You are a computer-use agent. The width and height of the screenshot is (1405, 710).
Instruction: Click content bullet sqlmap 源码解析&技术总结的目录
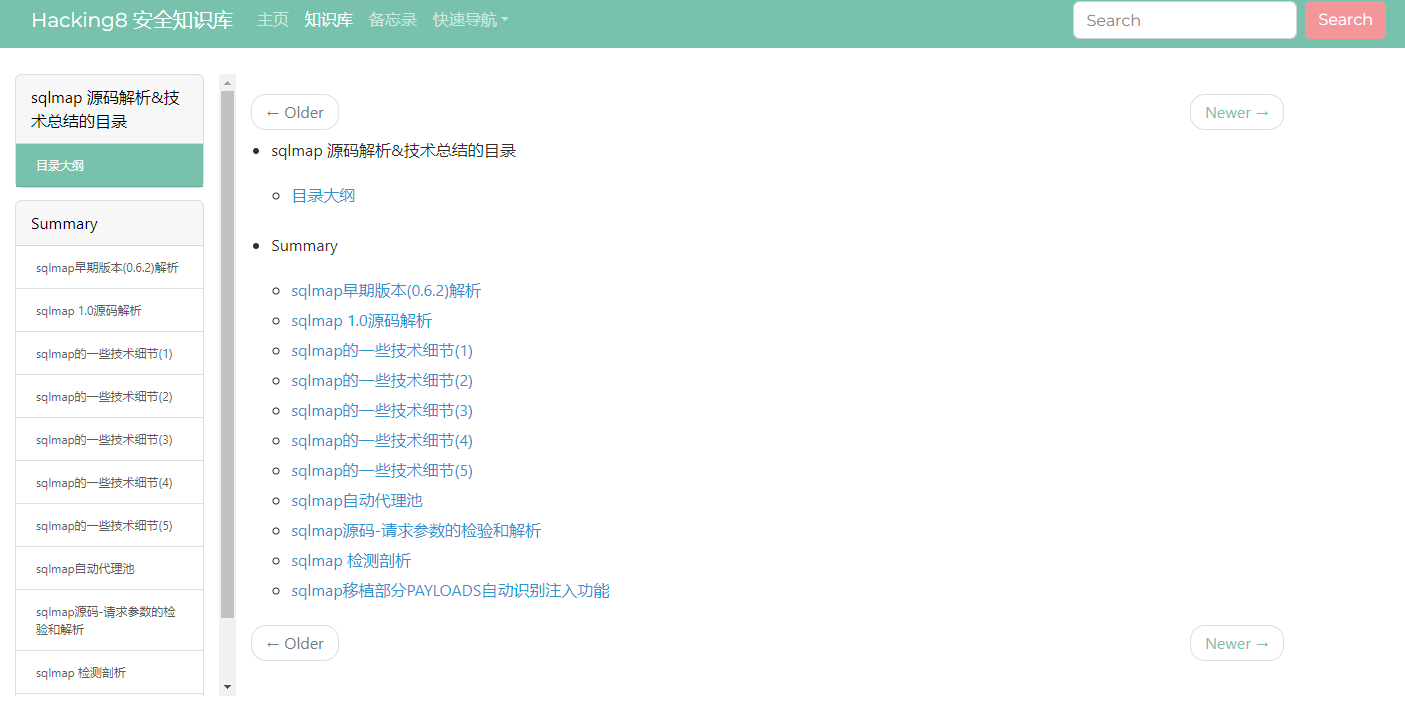393,150
